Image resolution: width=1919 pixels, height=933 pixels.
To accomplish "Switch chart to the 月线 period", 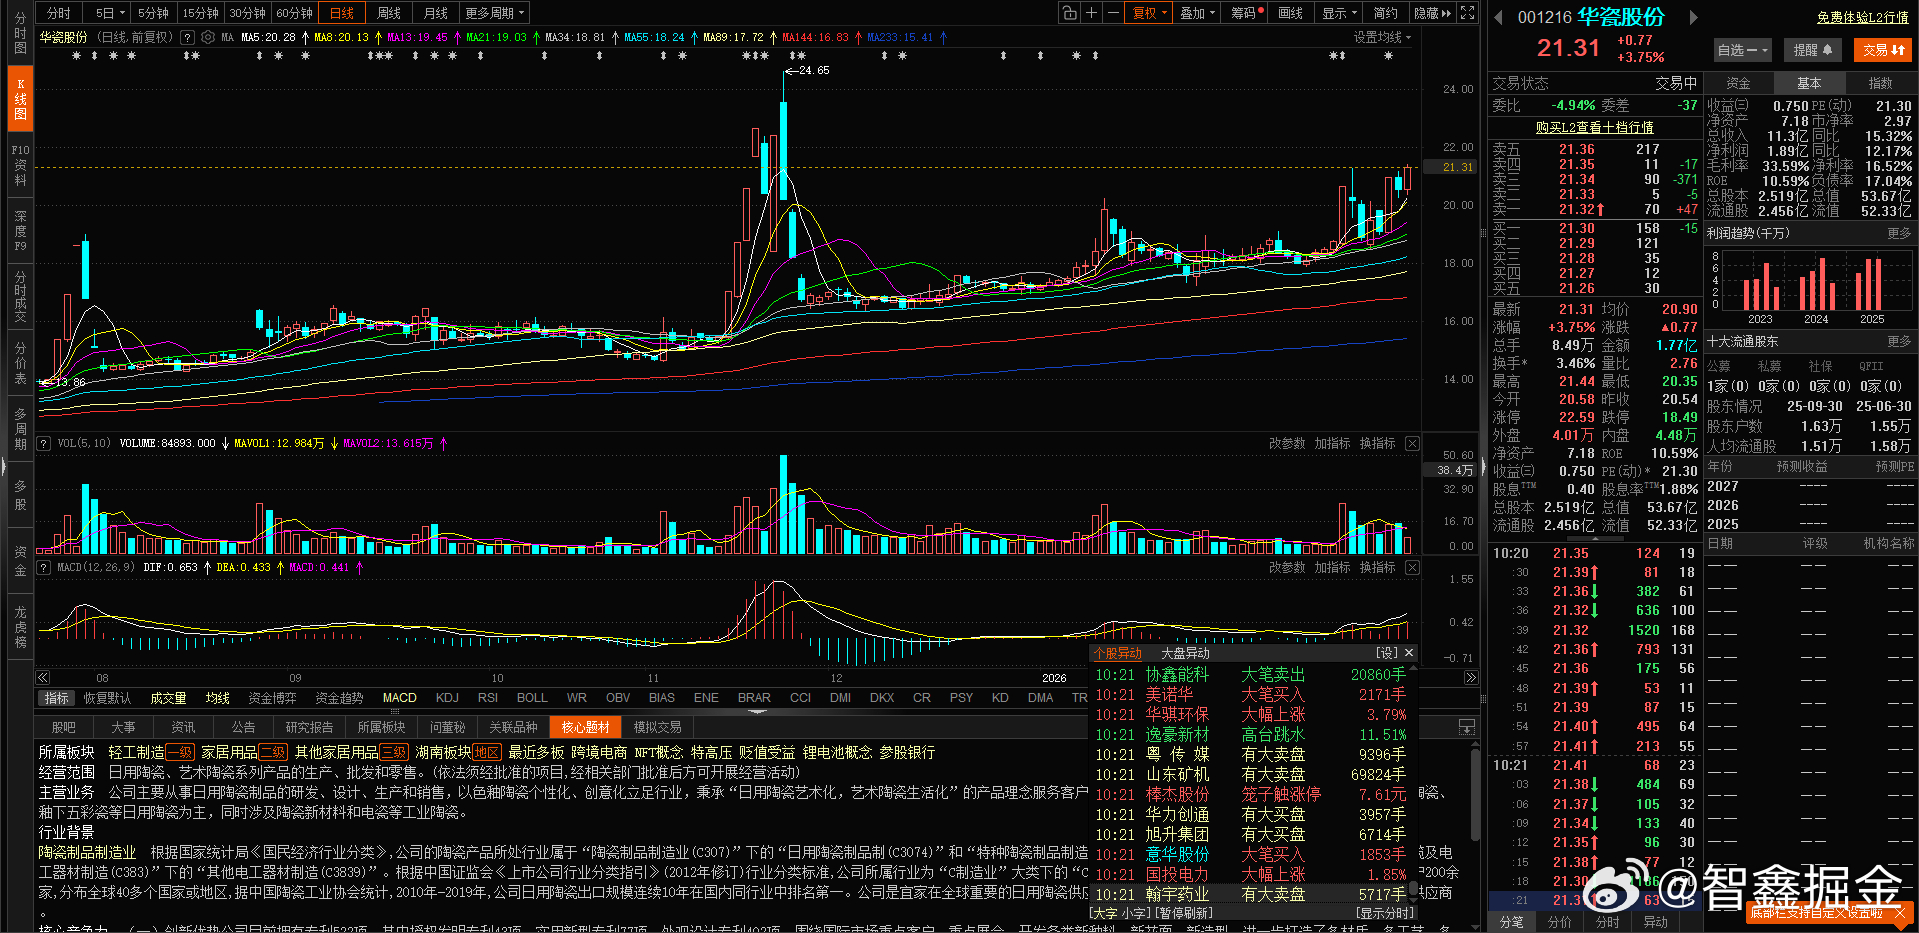I will [436, 13].
